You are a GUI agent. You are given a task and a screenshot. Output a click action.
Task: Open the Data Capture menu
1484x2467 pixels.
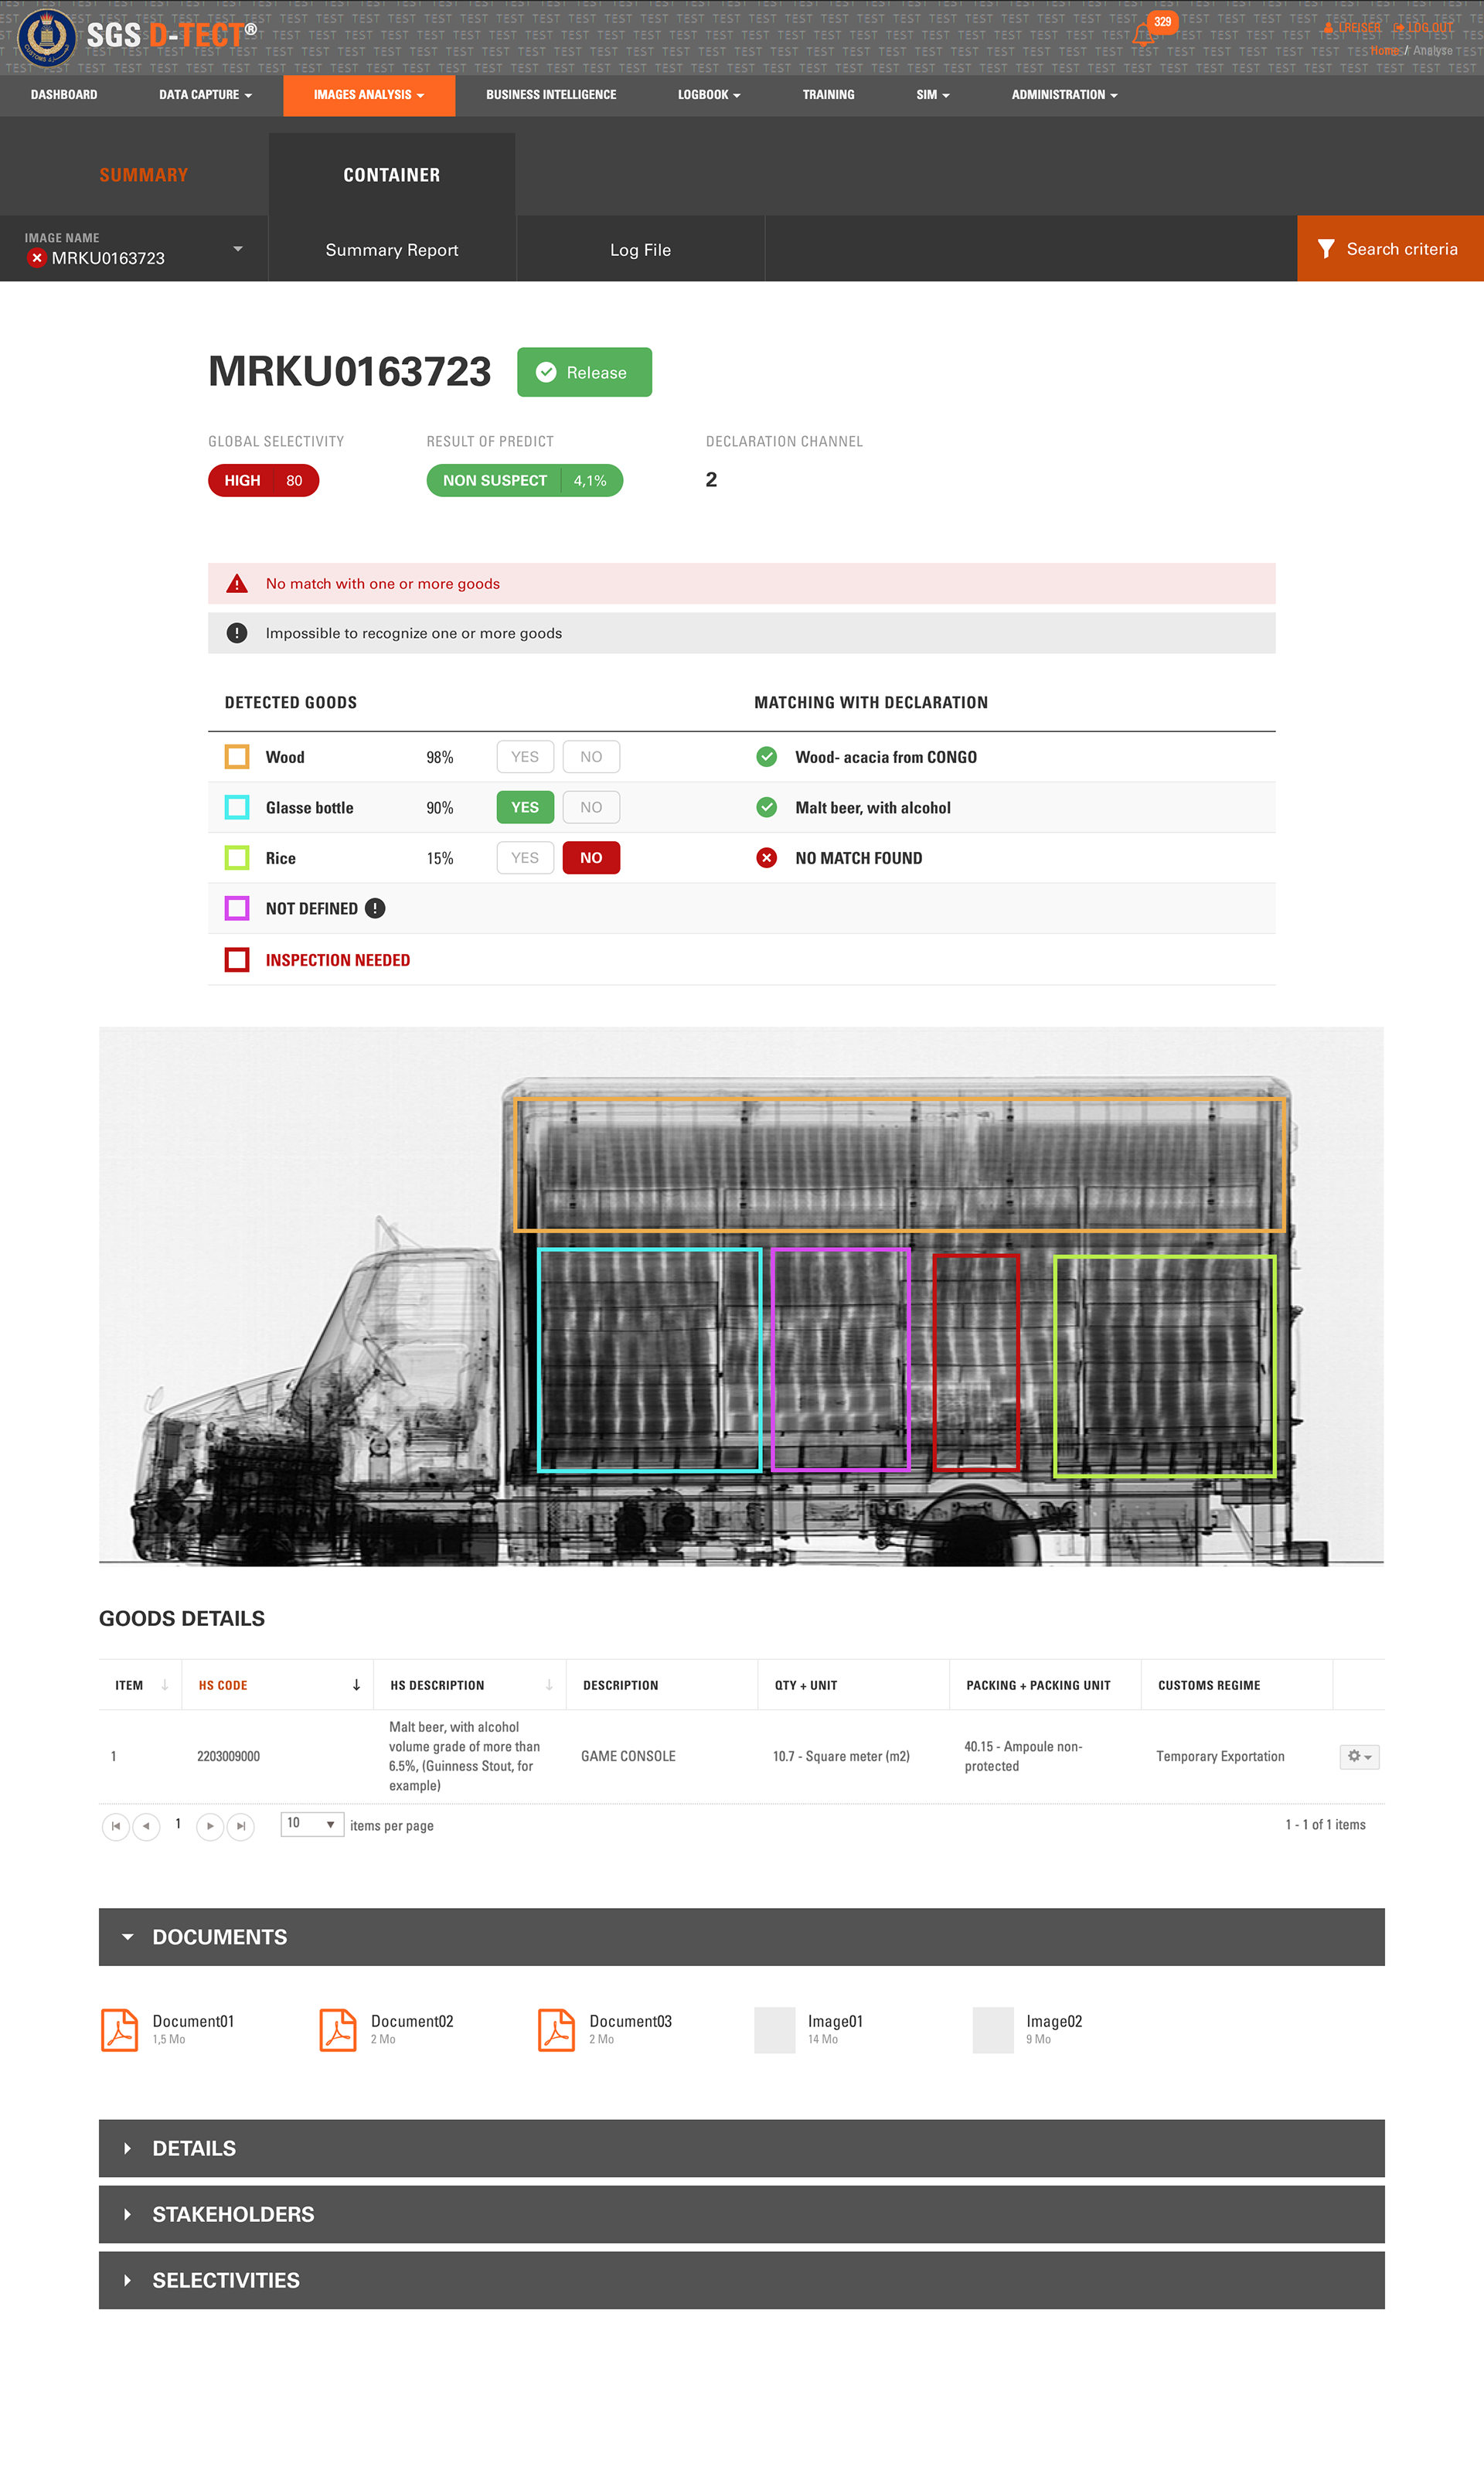click(x=205, y=95)
